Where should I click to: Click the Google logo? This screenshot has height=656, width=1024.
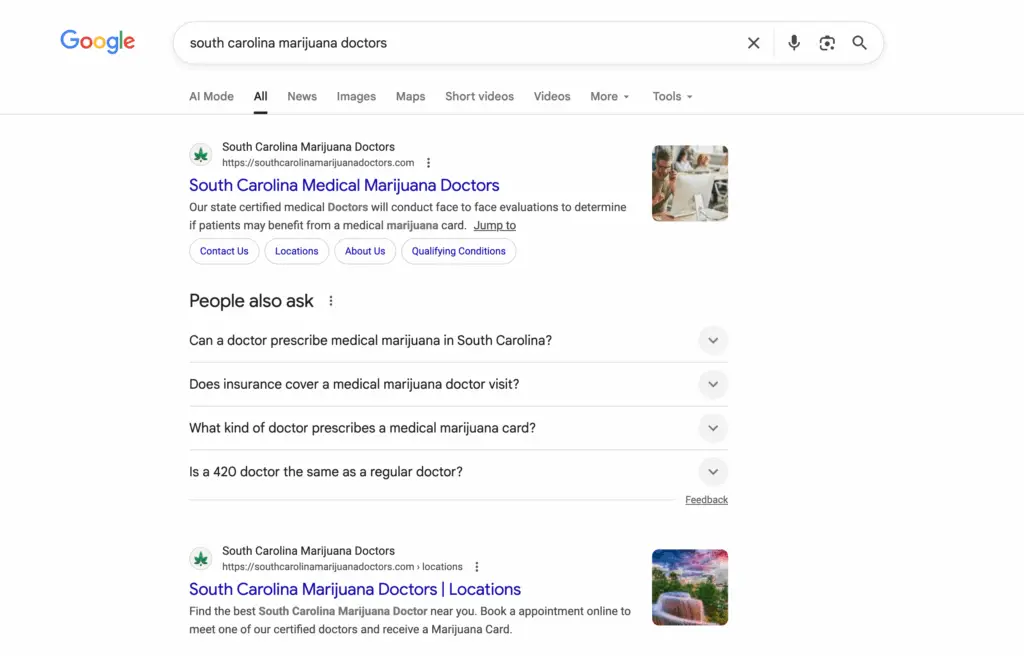(97, 42)
